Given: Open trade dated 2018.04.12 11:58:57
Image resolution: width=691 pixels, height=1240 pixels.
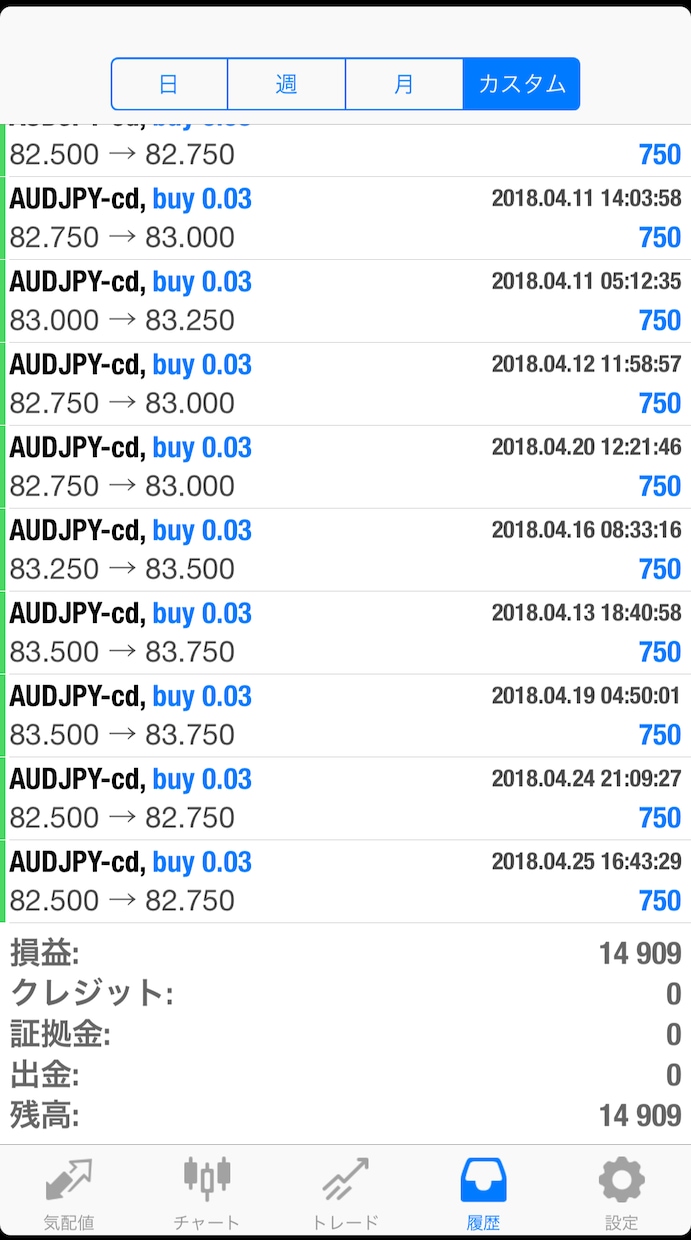Looking at the screenshot, I should 345,384.
